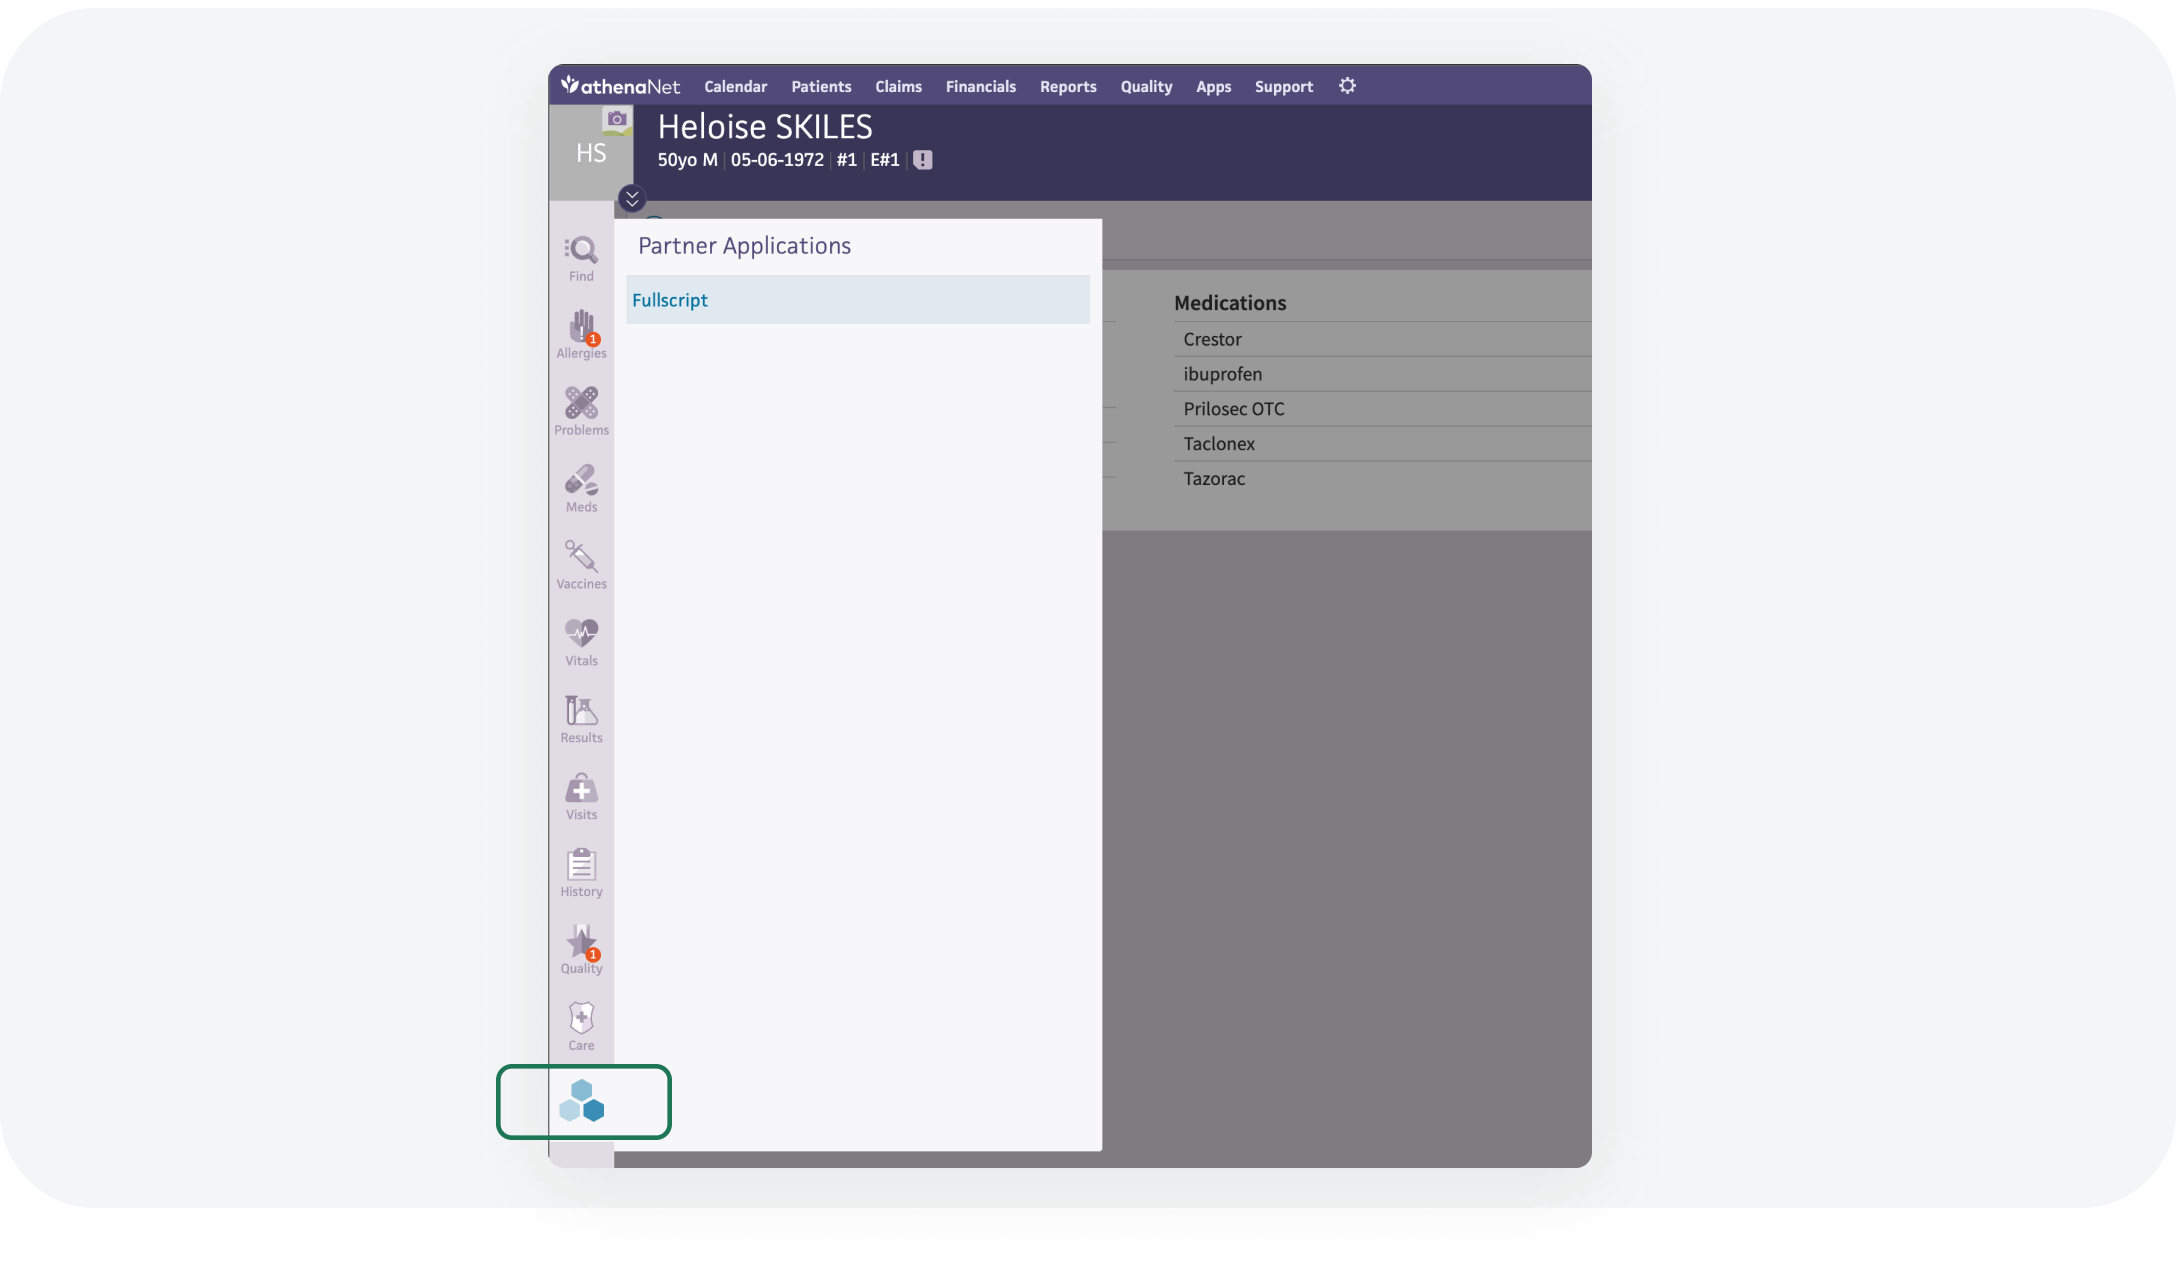
Task: Click the Problems bandage icon
Action: pyautogui.click(x=580, y=408)
